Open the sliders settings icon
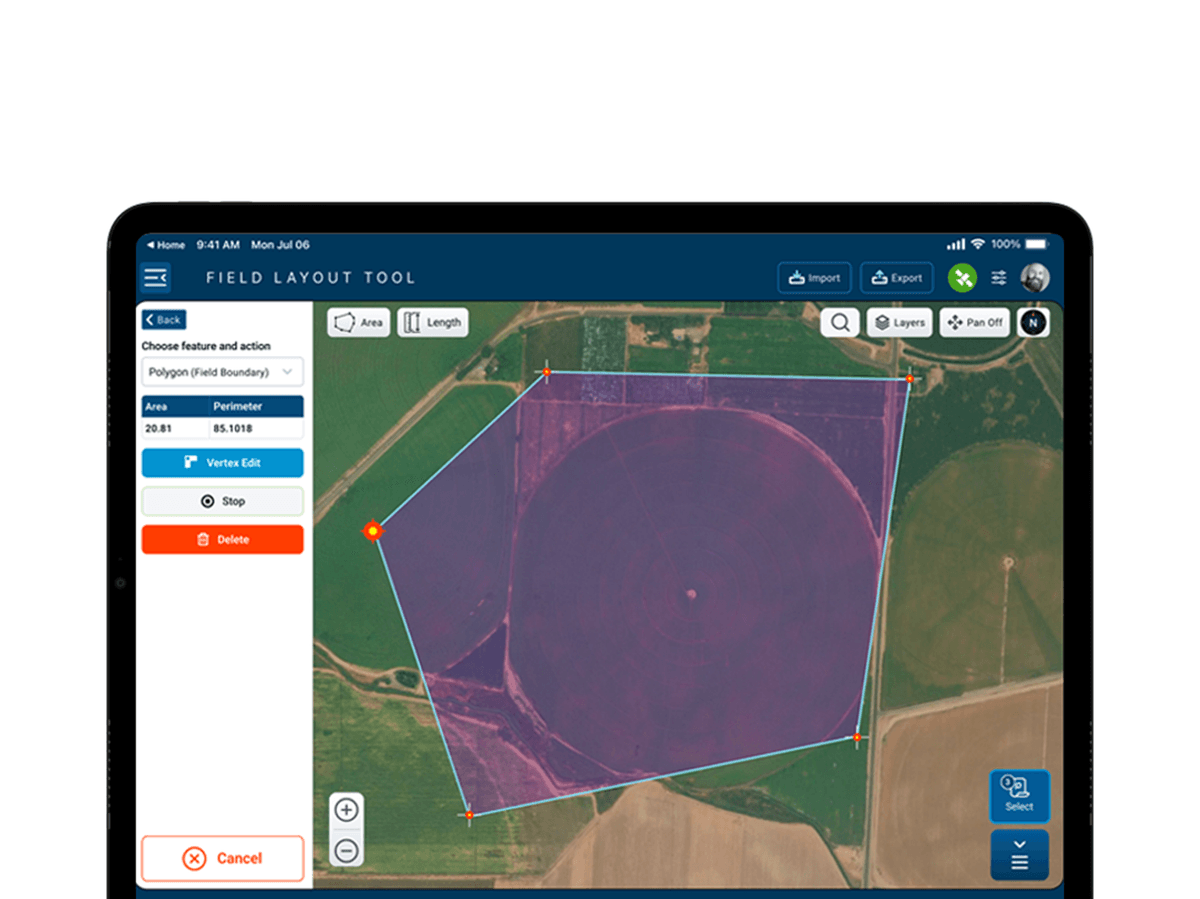This screenshot has width=1200, height=899. tap(998, 278)
